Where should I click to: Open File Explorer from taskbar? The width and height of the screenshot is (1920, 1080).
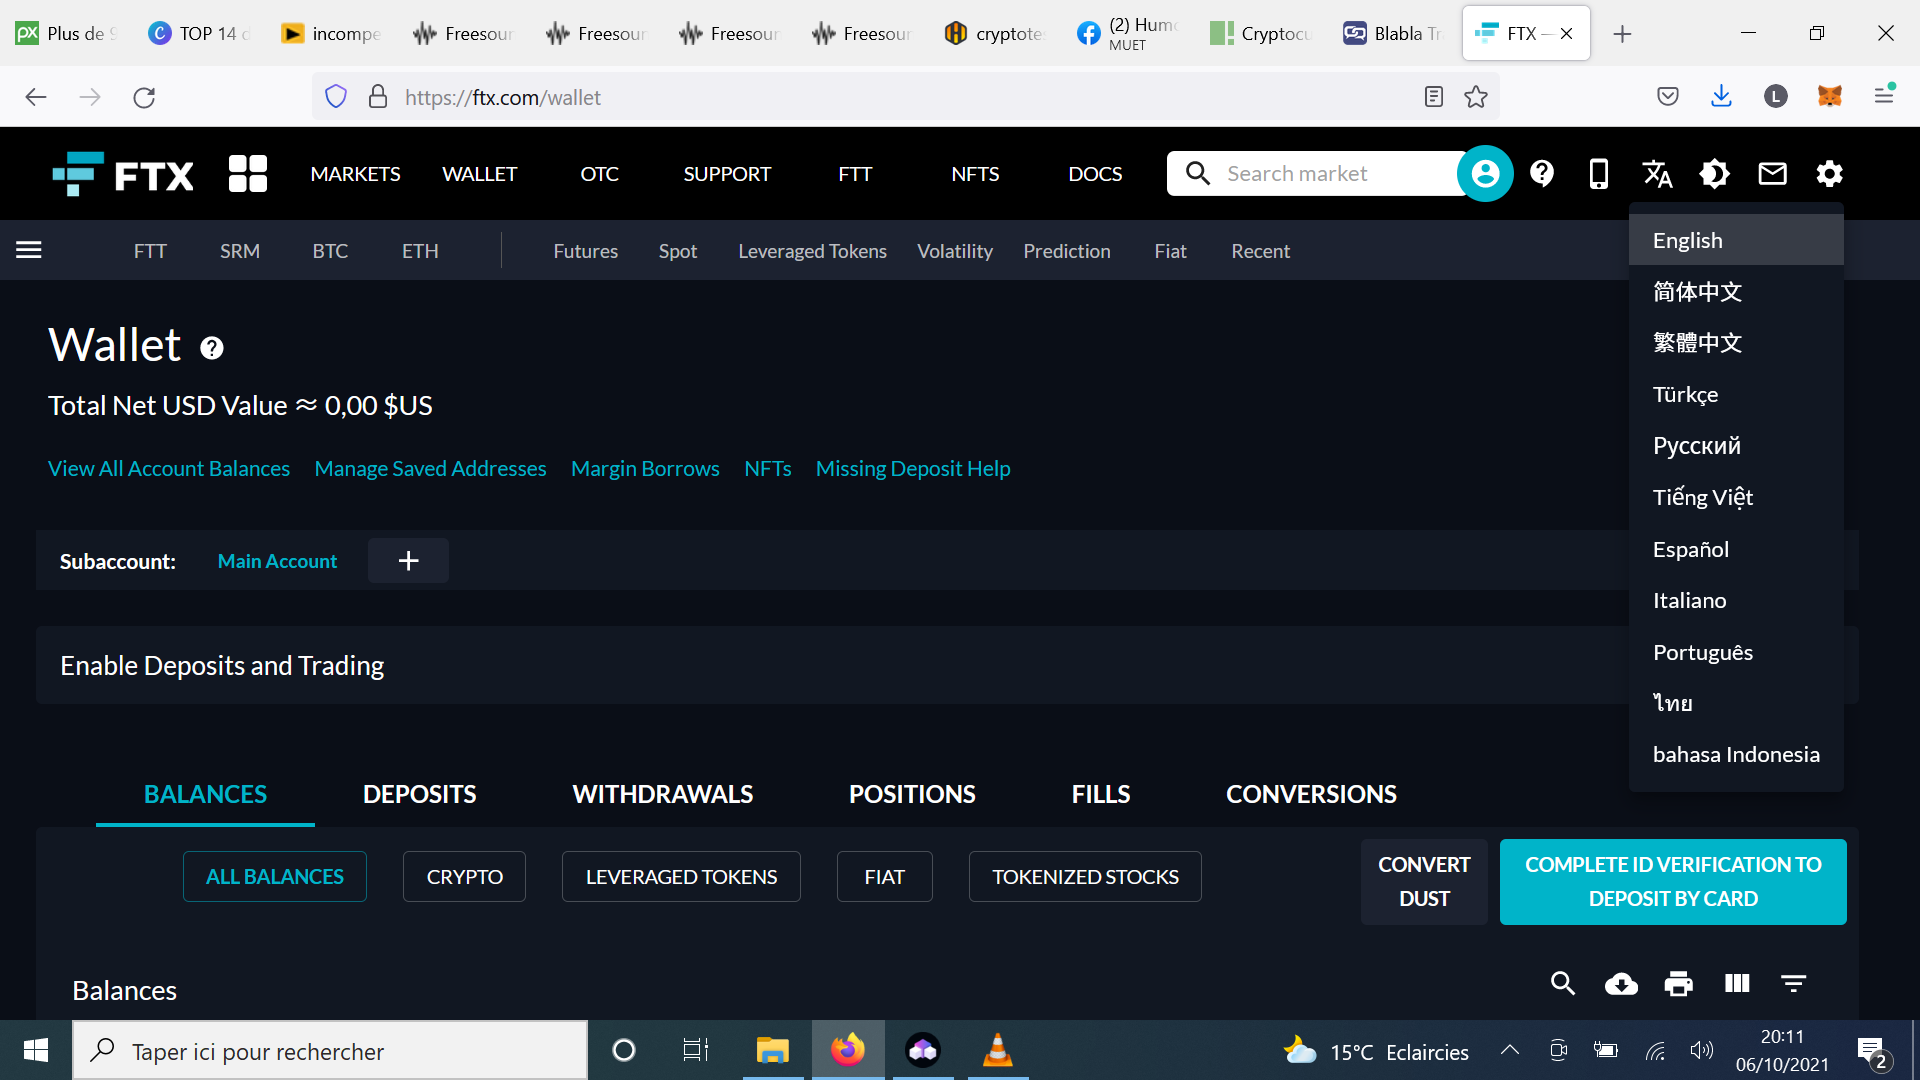click(x=772, y=1050)
